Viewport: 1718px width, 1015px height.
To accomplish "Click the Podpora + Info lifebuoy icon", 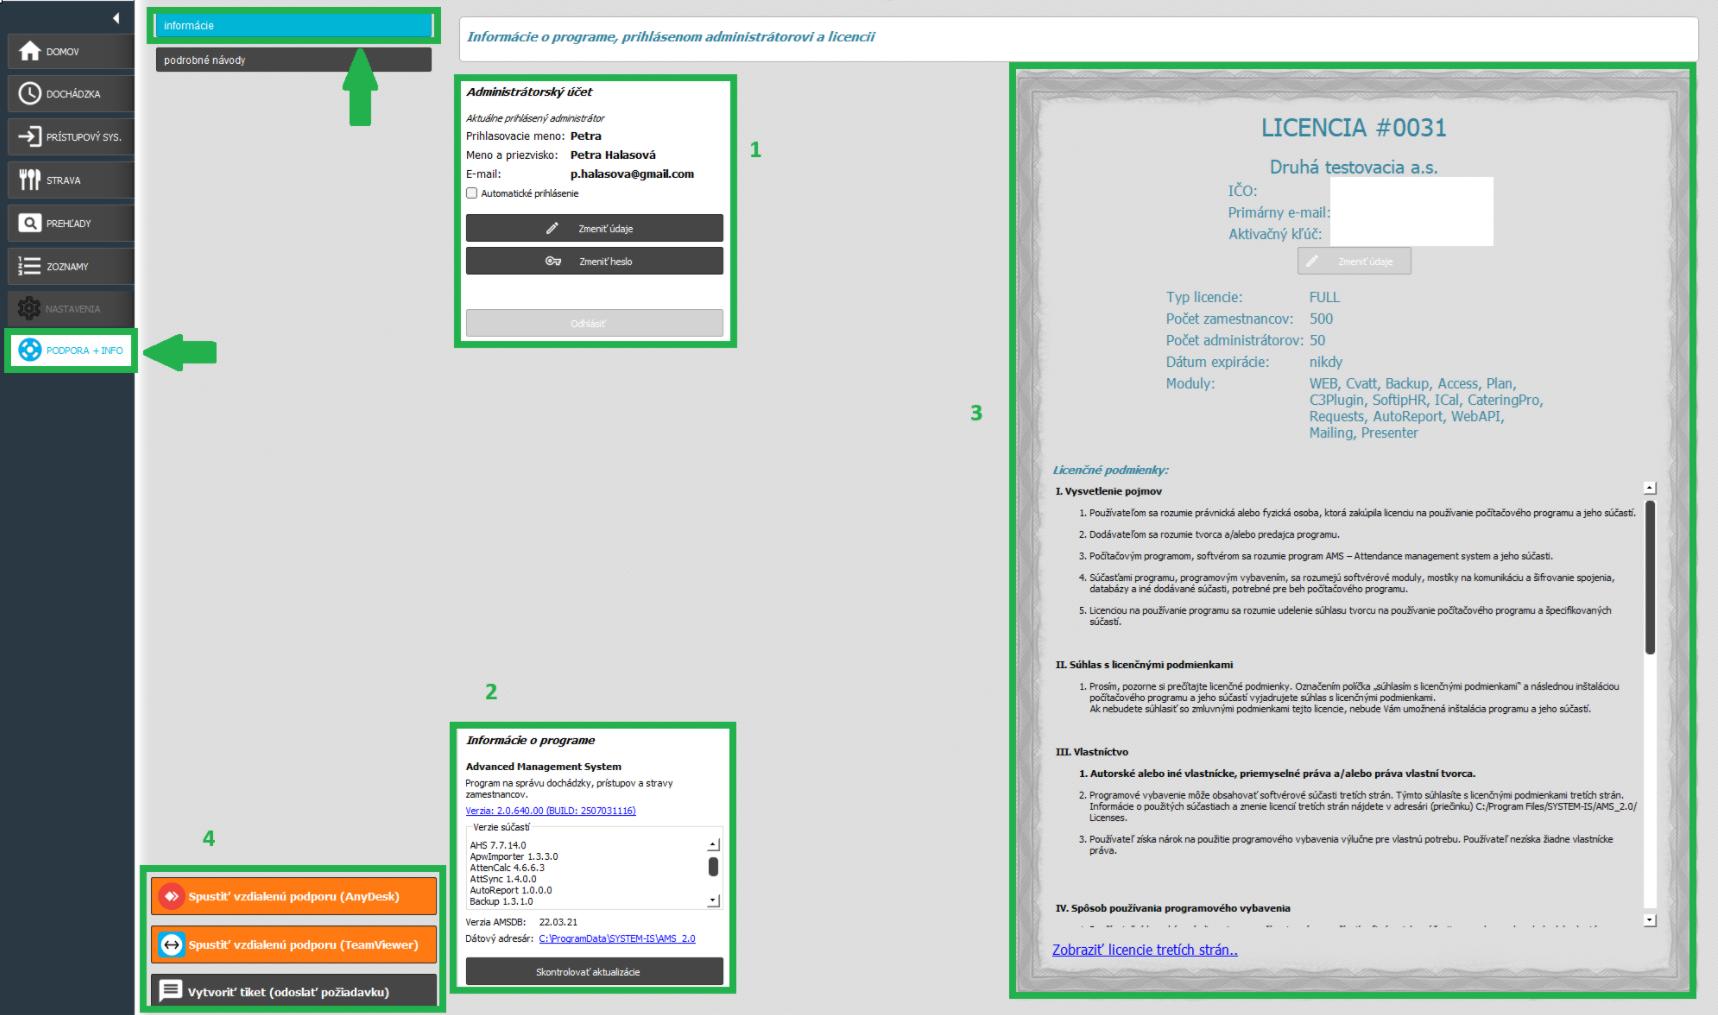I will [x=30, y=350].
